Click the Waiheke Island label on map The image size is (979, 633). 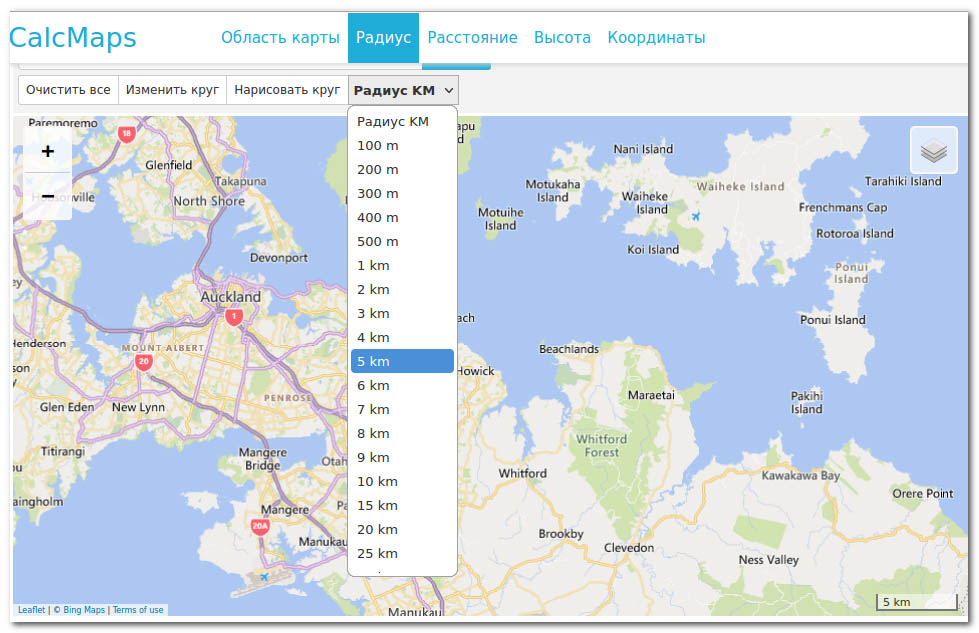click(x=740, y=186)
